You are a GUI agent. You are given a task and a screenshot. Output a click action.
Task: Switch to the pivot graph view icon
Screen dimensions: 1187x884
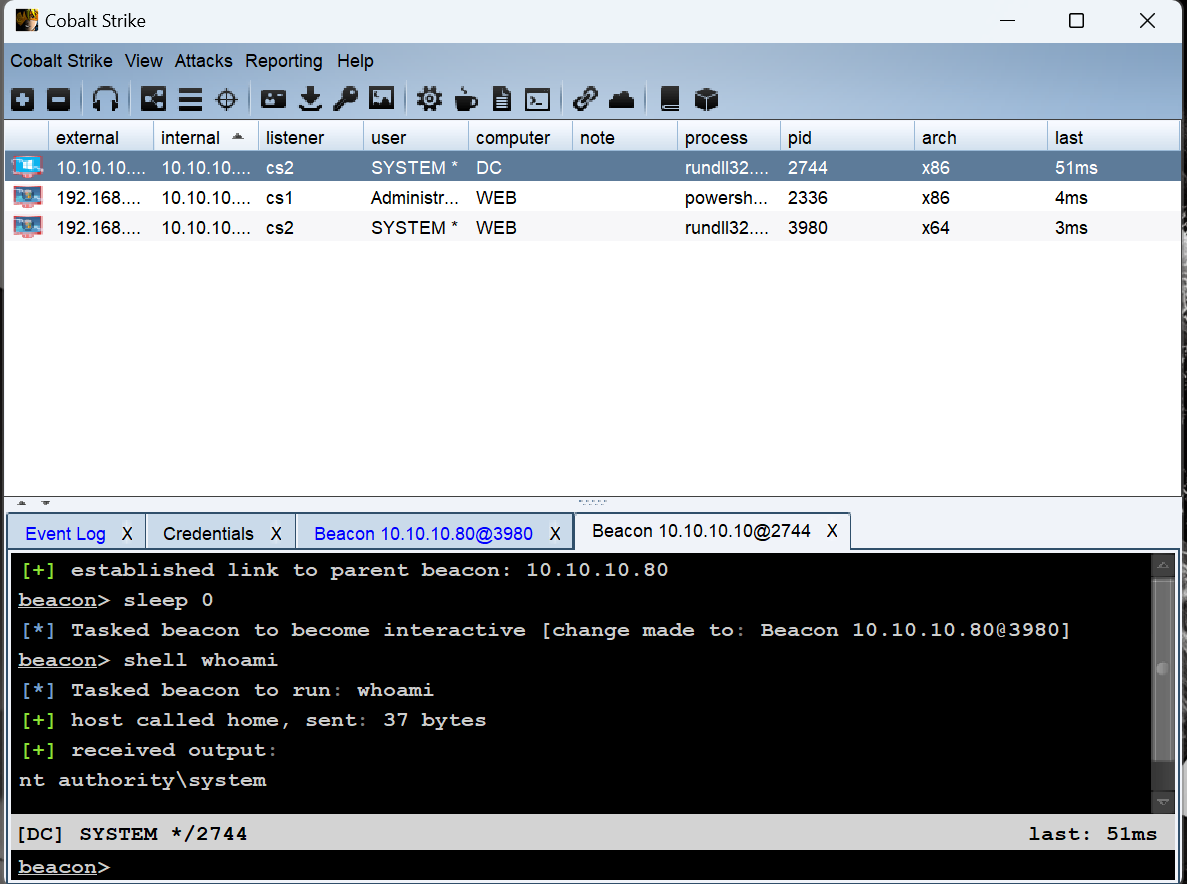(x=154, y=99)
